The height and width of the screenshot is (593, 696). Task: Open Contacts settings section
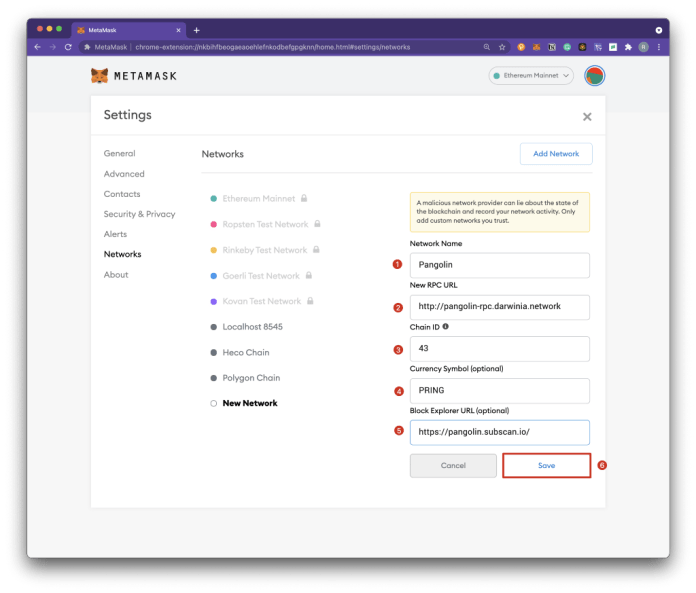pos(122,194)
